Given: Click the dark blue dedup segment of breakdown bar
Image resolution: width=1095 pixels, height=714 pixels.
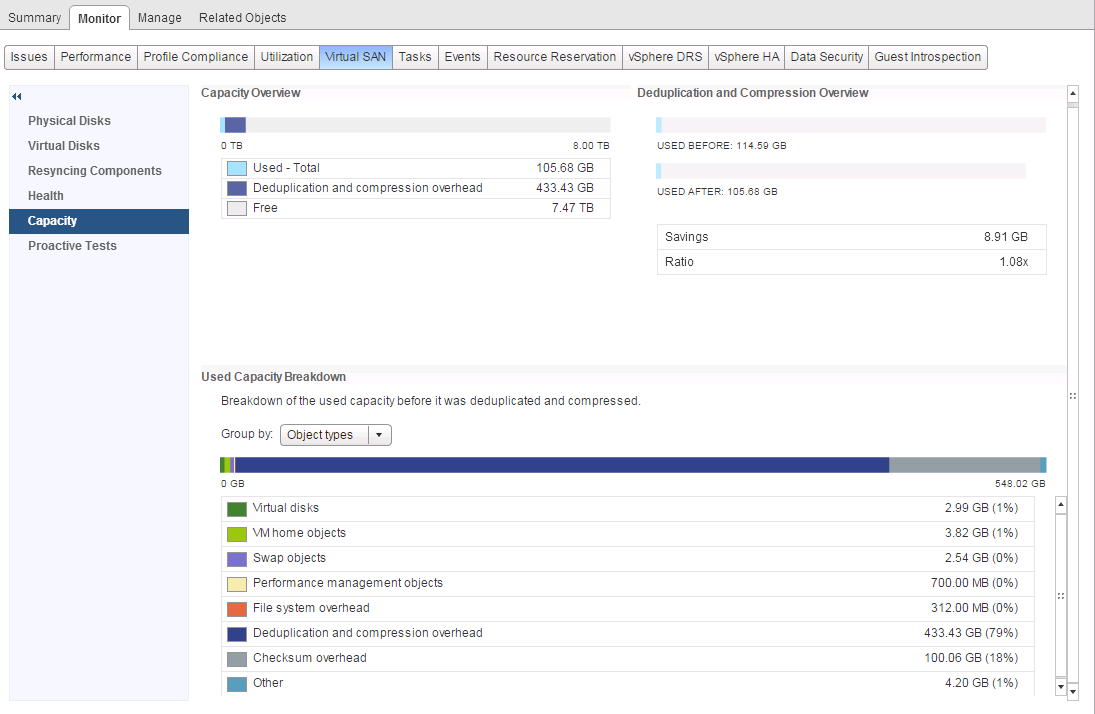Looking at the screenshot, I should (562, 465).
